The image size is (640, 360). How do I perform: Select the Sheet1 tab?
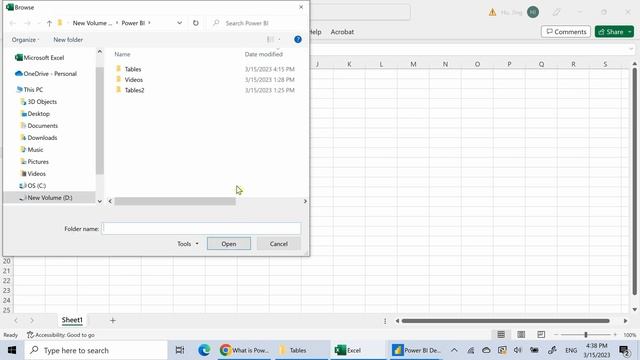[72, 320]
